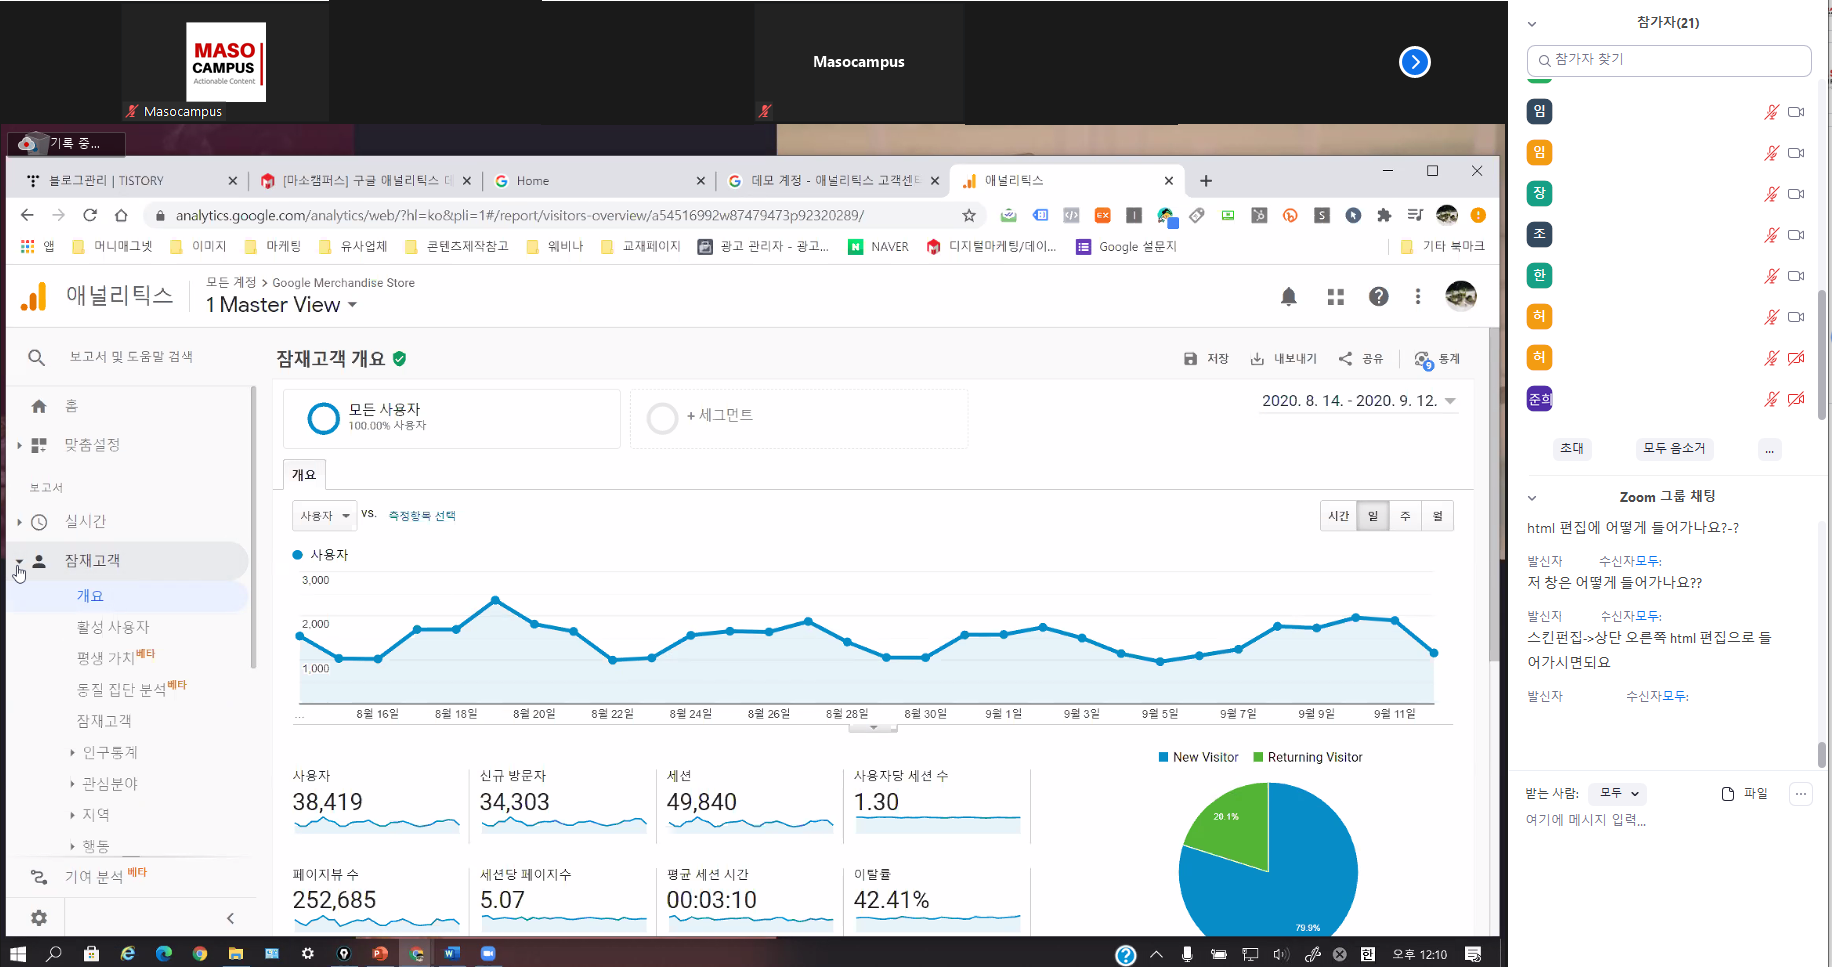Bookmark page with the star icon

tap(968, 215)
